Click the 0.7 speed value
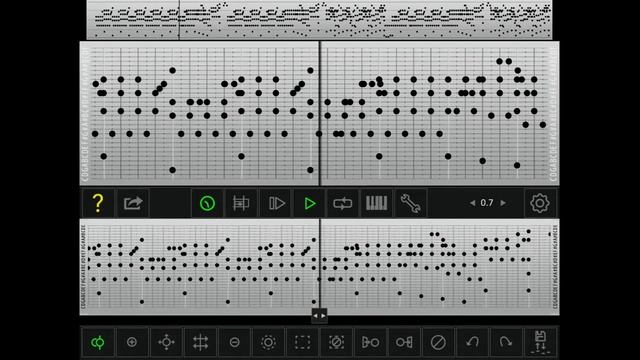Viewport: 640px width, 360px height. coord(487,203)
